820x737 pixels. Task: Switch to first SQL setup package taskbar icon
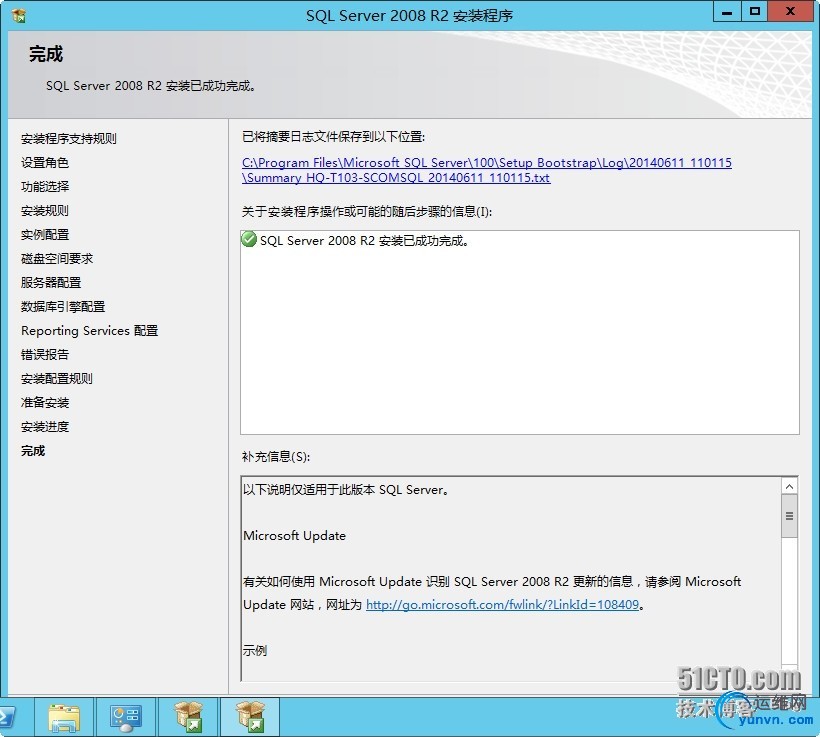188,717
